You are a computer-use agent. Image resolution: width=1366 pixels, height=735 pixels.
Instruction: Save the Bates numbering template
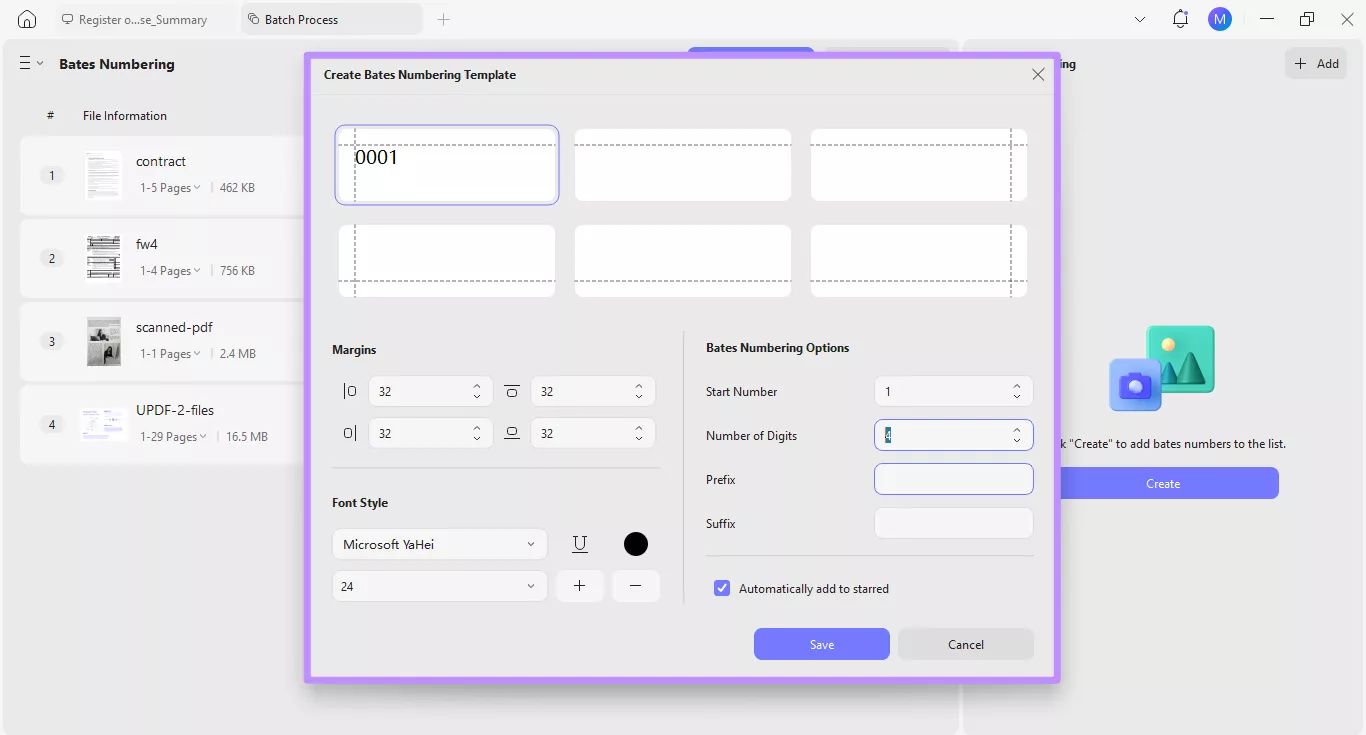[822, 644]
